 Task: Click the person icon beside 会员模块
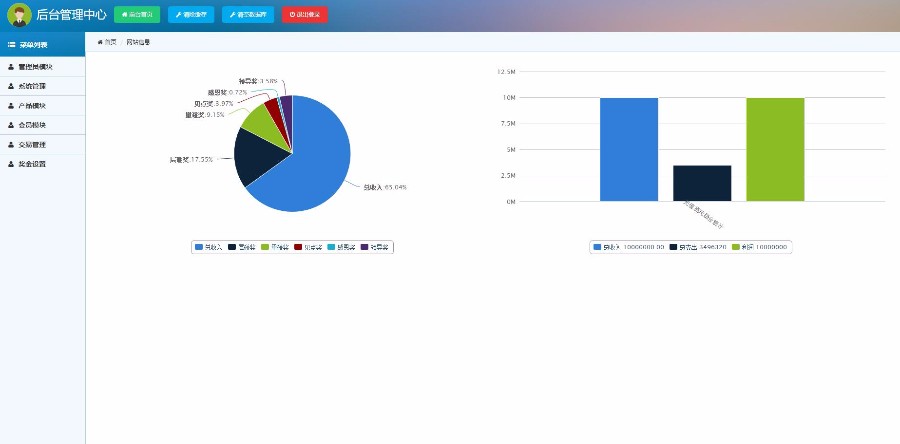click(x=11, y=125)
